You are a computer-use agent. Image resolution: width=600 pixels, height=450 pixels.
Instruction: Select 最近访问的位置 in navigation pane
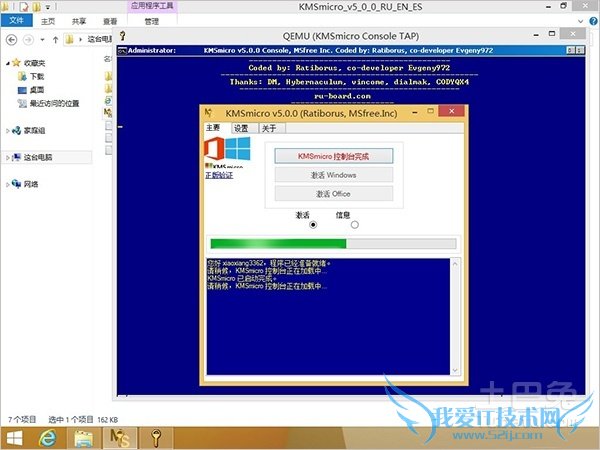[54, 103]
